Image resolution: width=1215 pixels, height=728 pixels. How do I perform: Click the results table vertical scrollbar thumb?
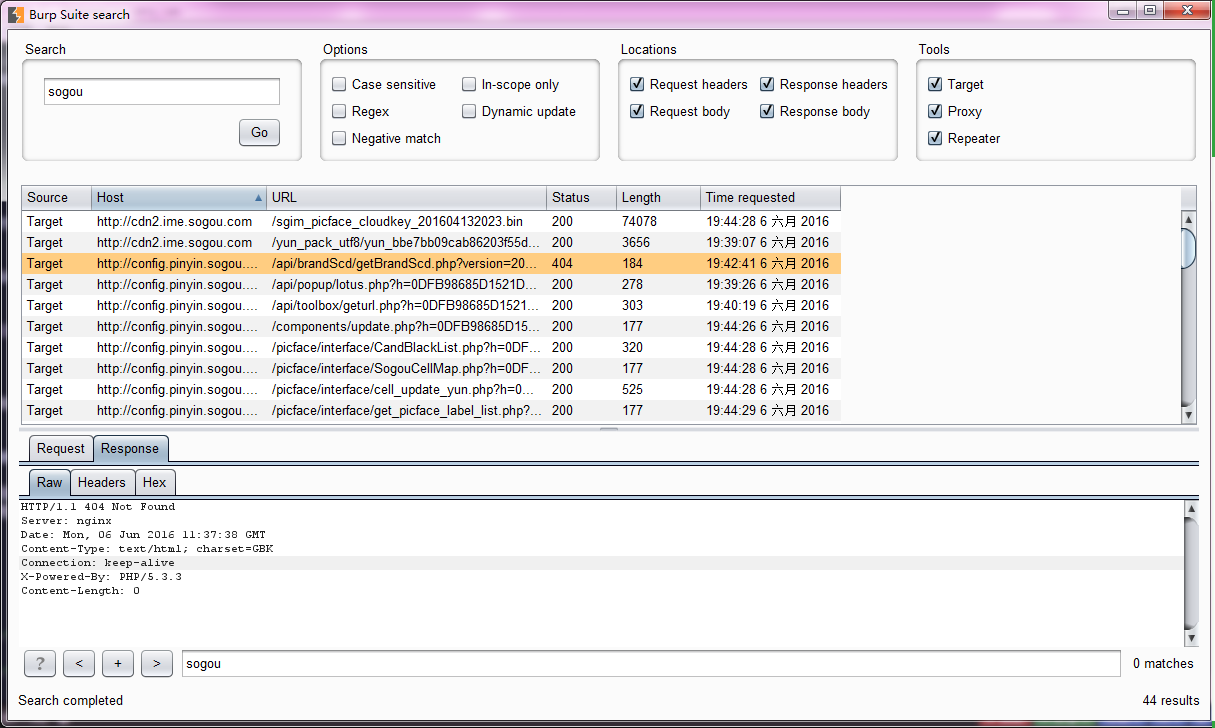click(x=1188, y=248)
